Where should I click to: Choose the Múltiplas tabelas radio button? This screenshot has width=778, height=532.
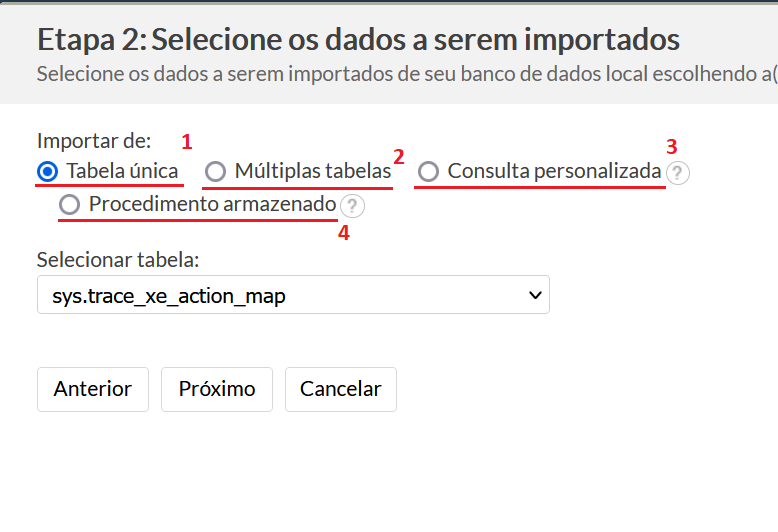tap(215, 172)
